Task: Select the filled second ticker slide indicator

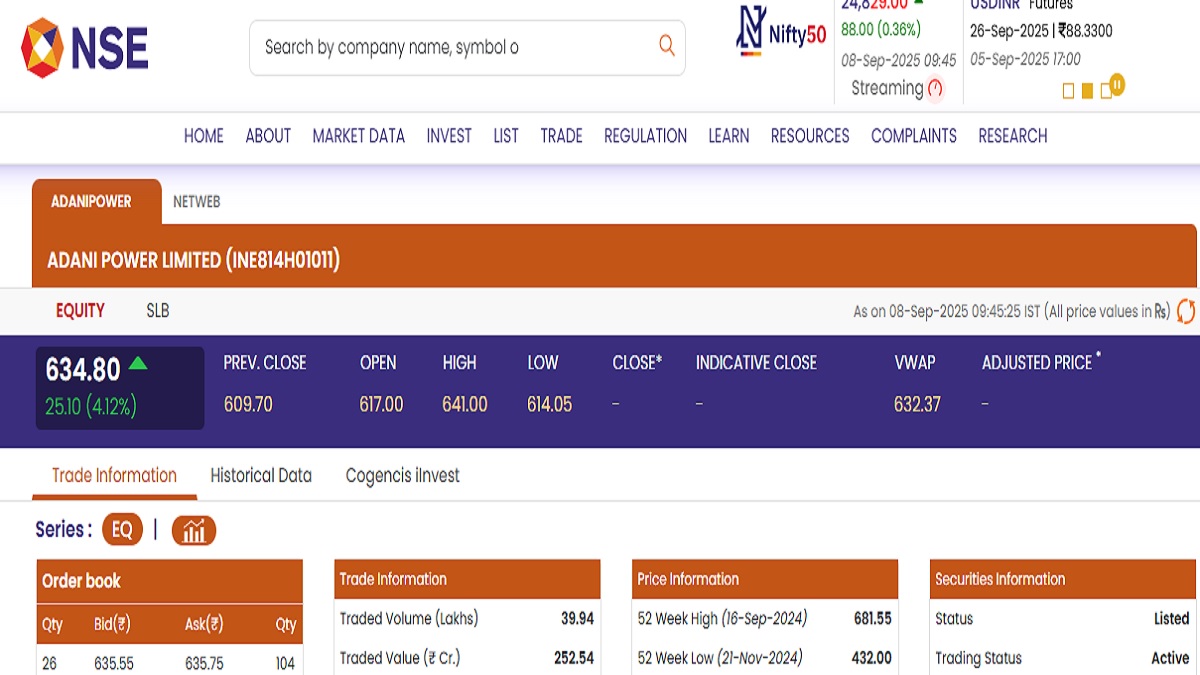Action: [1087, 91]
